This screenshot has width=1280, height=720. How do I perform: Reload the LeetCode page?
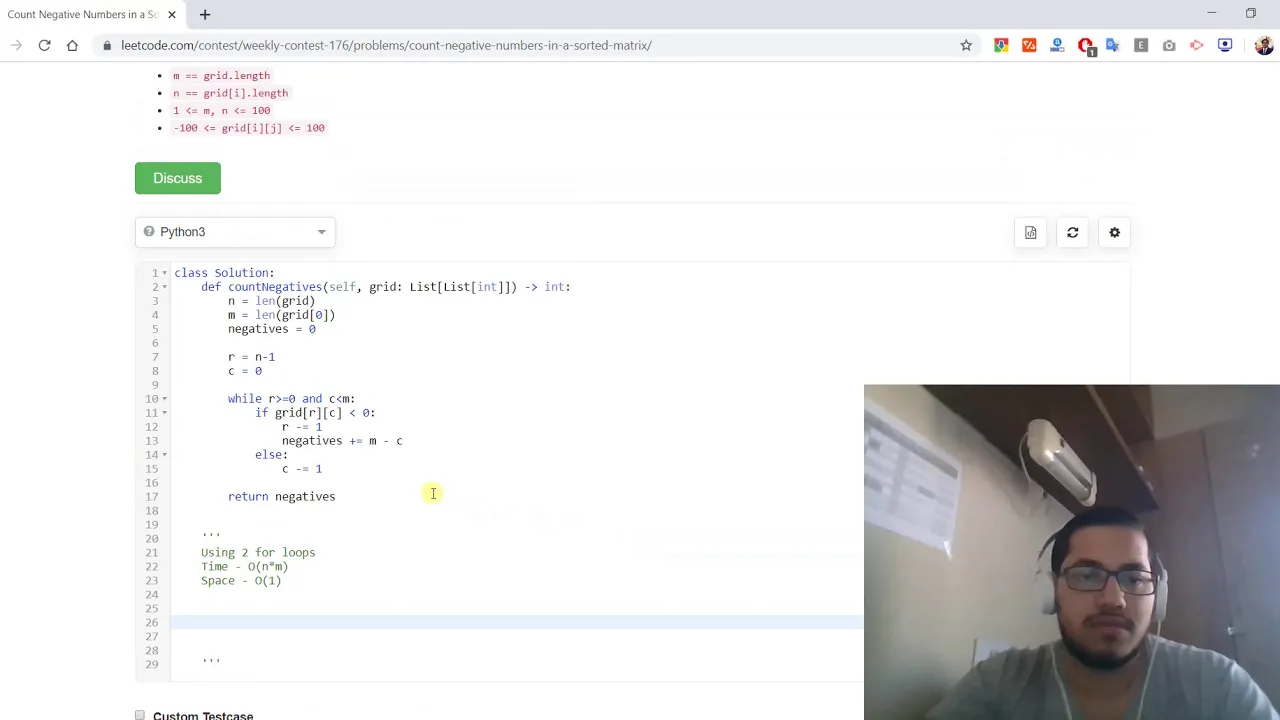[x=44, y=45]
